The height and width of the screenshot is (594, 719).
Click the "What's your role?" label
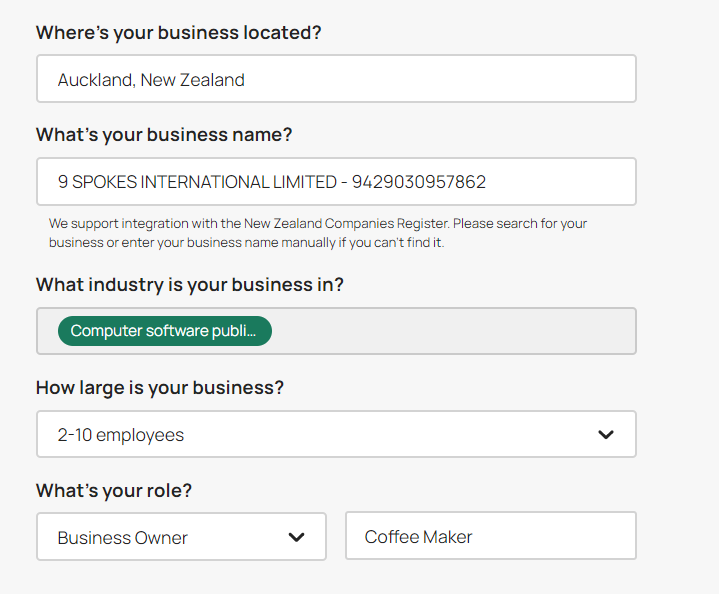[x=114, y=491]
